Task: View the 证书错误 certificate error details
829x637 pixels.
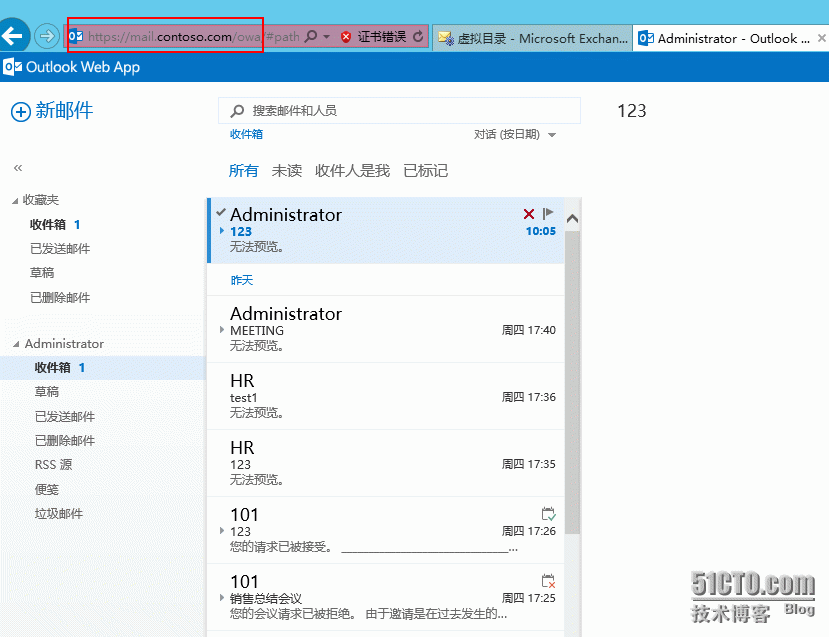Action: tap(382, 36)
